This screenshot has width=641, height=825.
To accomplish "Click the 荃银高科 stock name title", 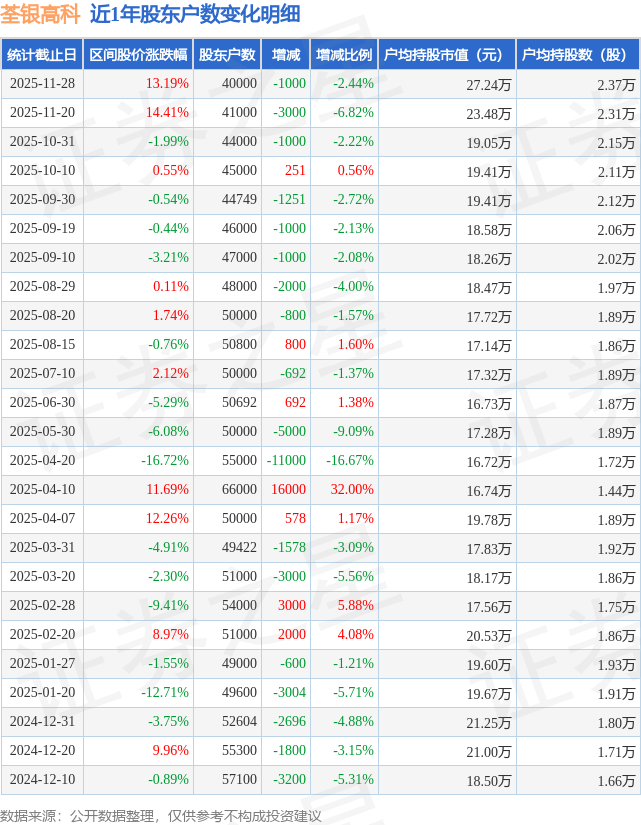I will pyautogui.click(x=40, y=15).
